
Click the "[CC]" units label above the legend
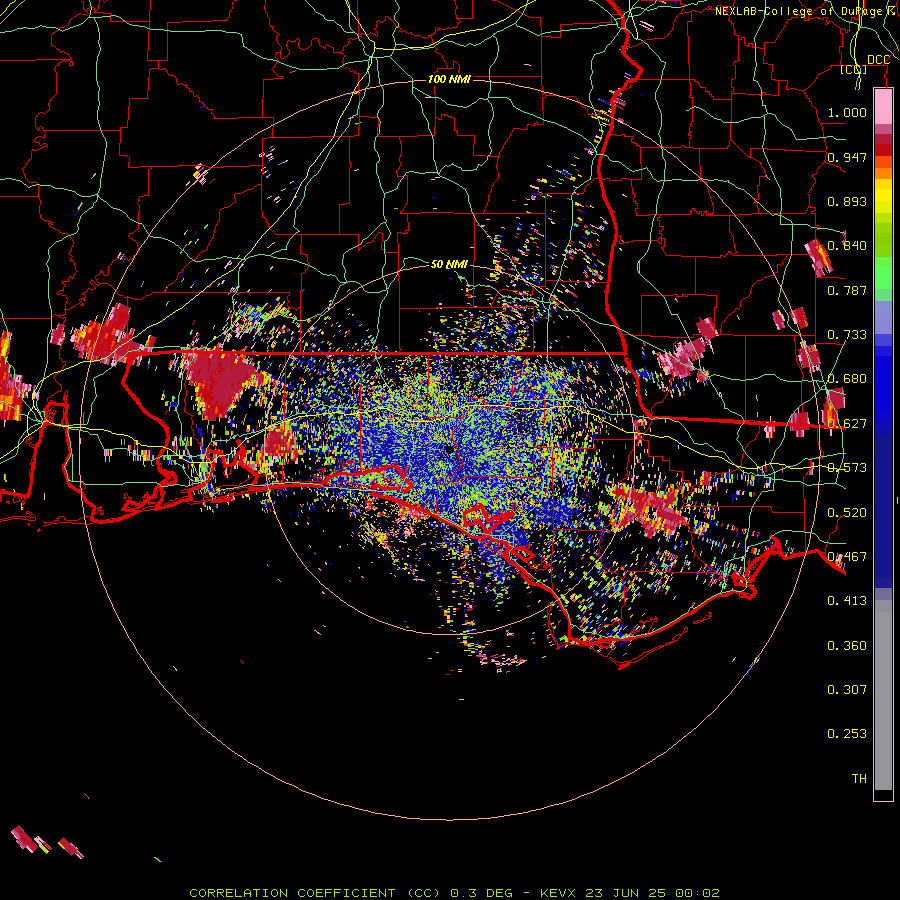tap(854, 69)
